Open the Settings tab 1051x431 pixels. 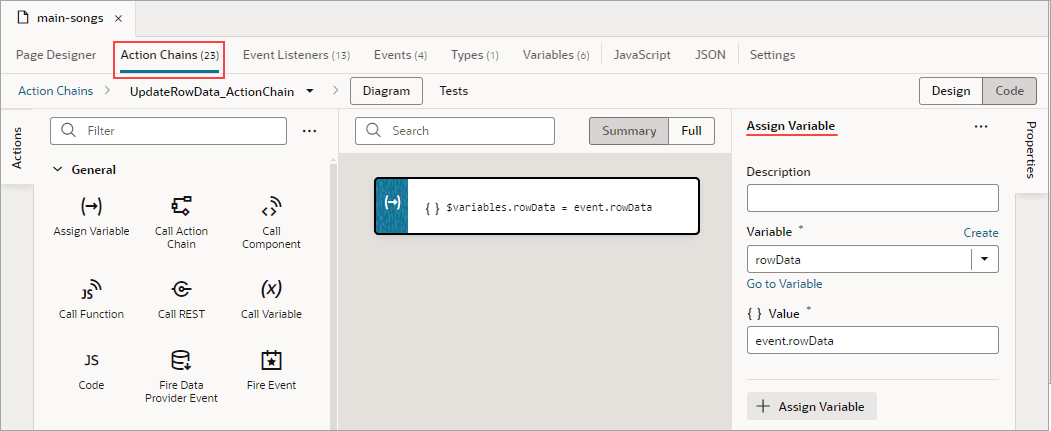(772, 55)
